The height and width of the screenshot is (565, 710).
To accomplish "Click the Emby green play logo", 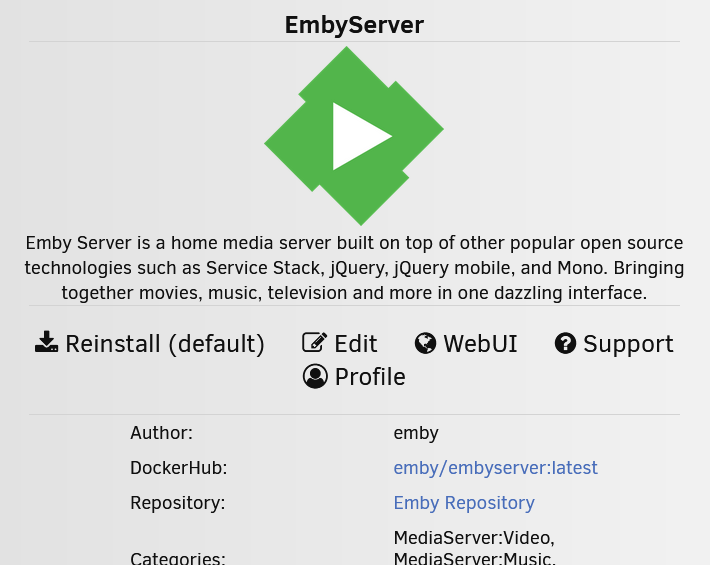I will 354,136.
